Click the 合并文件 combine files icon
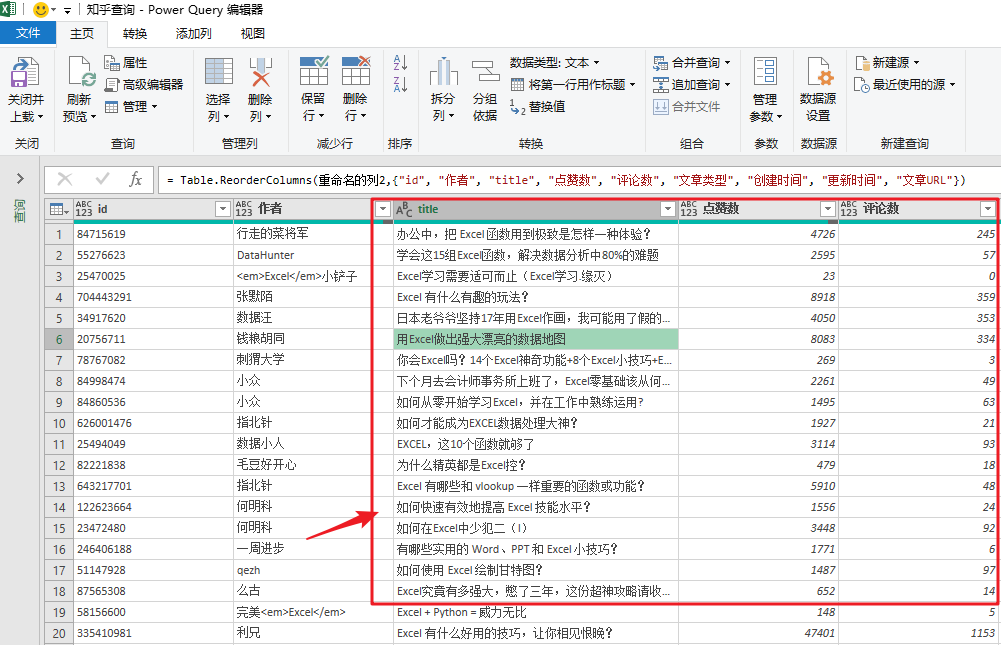 point(660,107)
